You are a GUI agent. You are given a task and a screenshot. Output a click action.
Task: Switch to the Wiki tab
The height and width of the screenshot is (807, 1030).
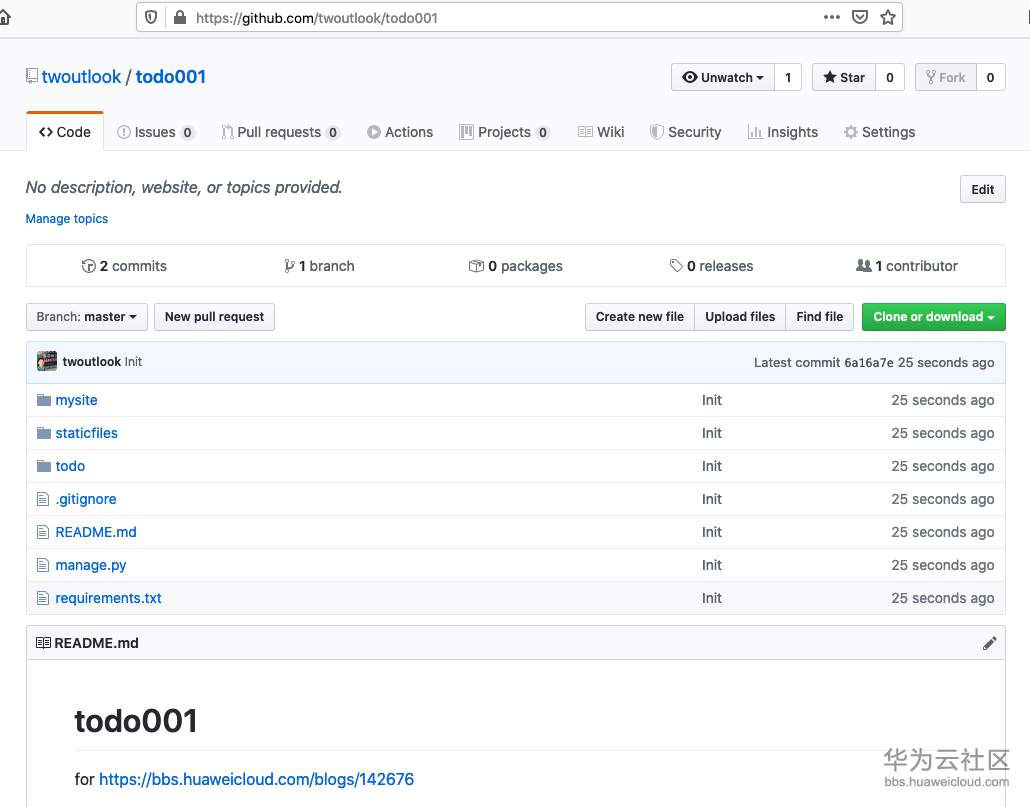point(601,132)
